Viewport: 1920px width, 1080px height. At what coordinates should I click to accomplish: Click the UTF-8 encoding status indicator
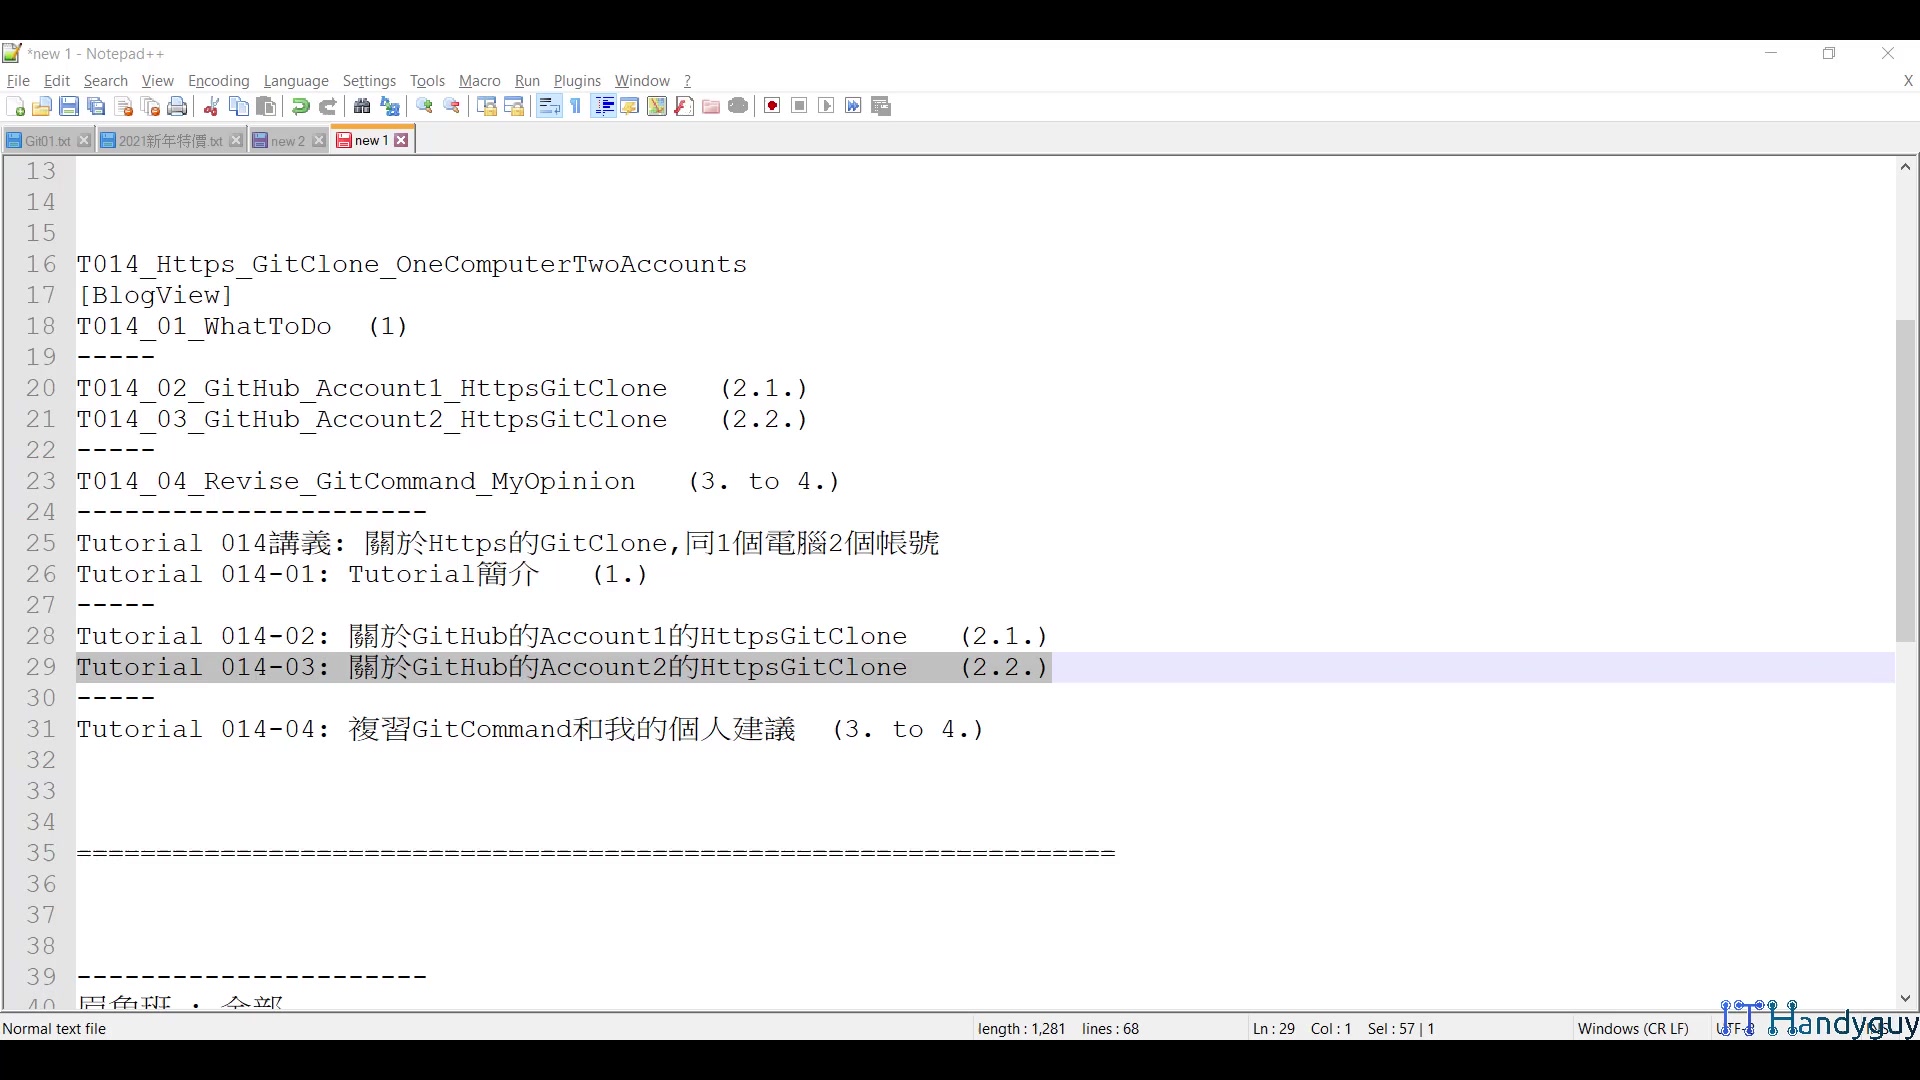point(1735,1028)
